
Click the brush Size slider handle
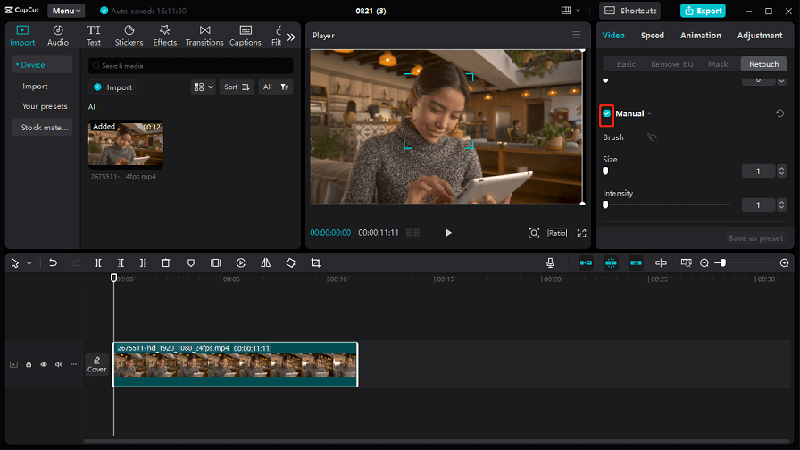click(x=605, y=171)
